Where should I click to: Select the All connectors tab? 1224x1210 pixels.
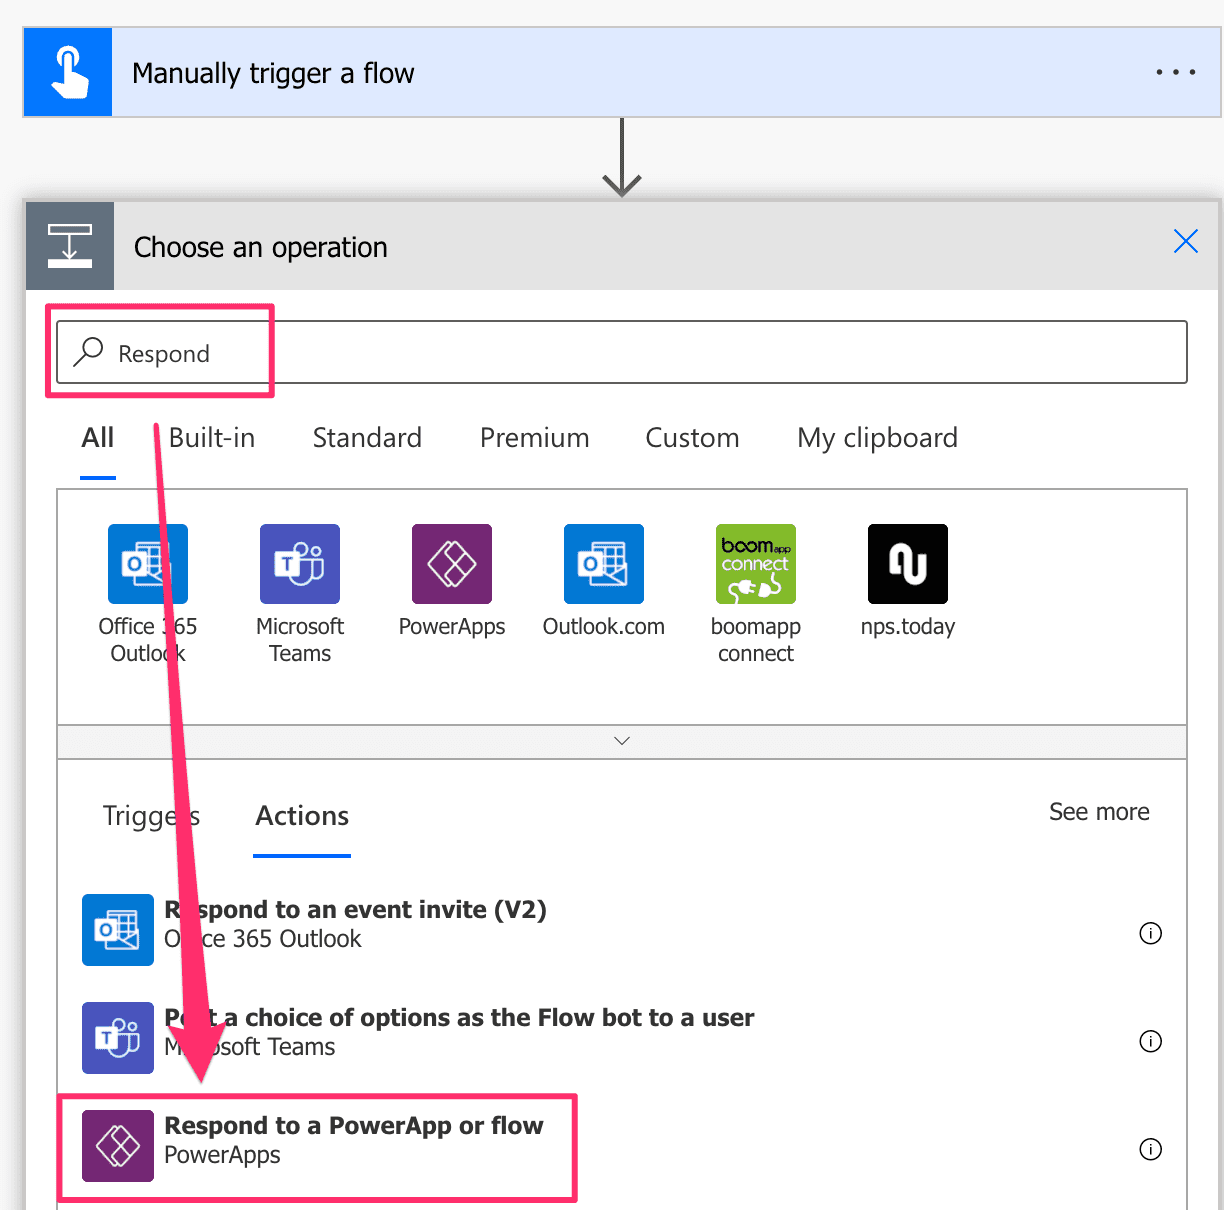coord(98,438)
